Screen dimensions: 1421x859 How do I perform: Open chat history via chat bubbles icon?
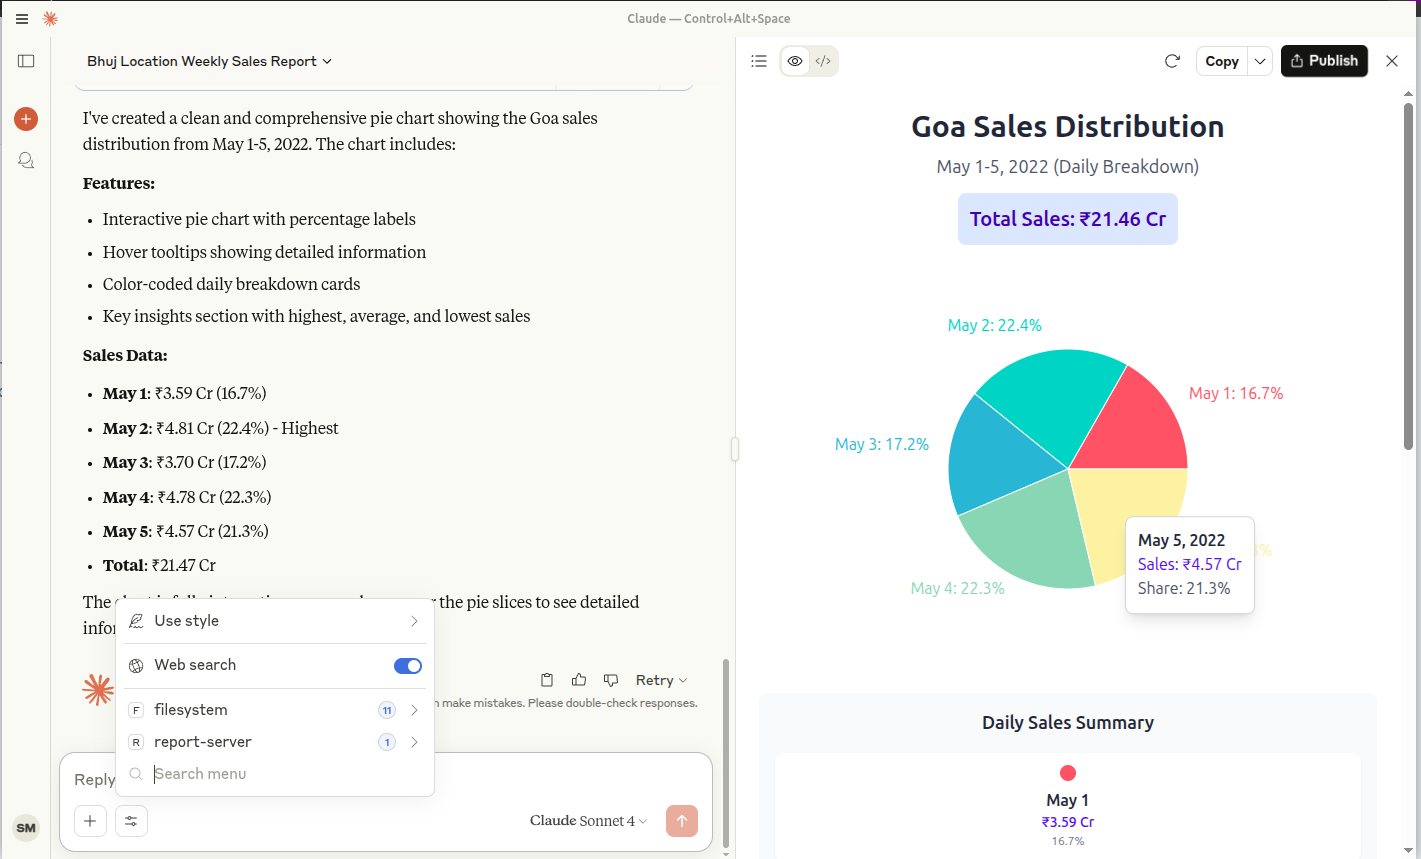click(26, 160)
